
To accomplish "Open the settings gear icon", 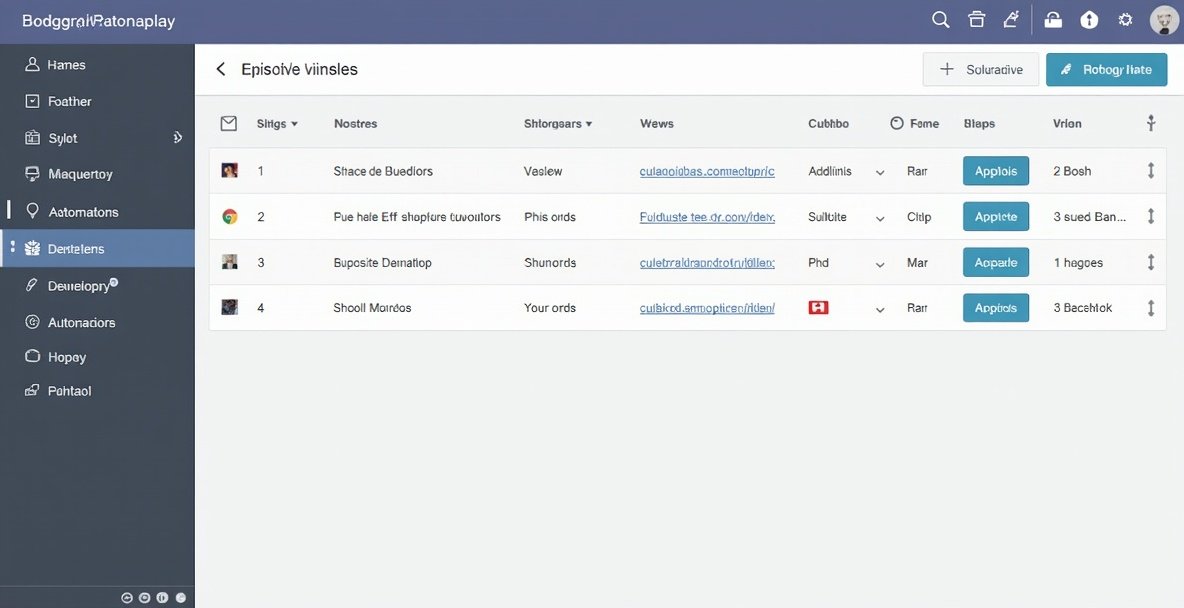I will click(1125, 20).
